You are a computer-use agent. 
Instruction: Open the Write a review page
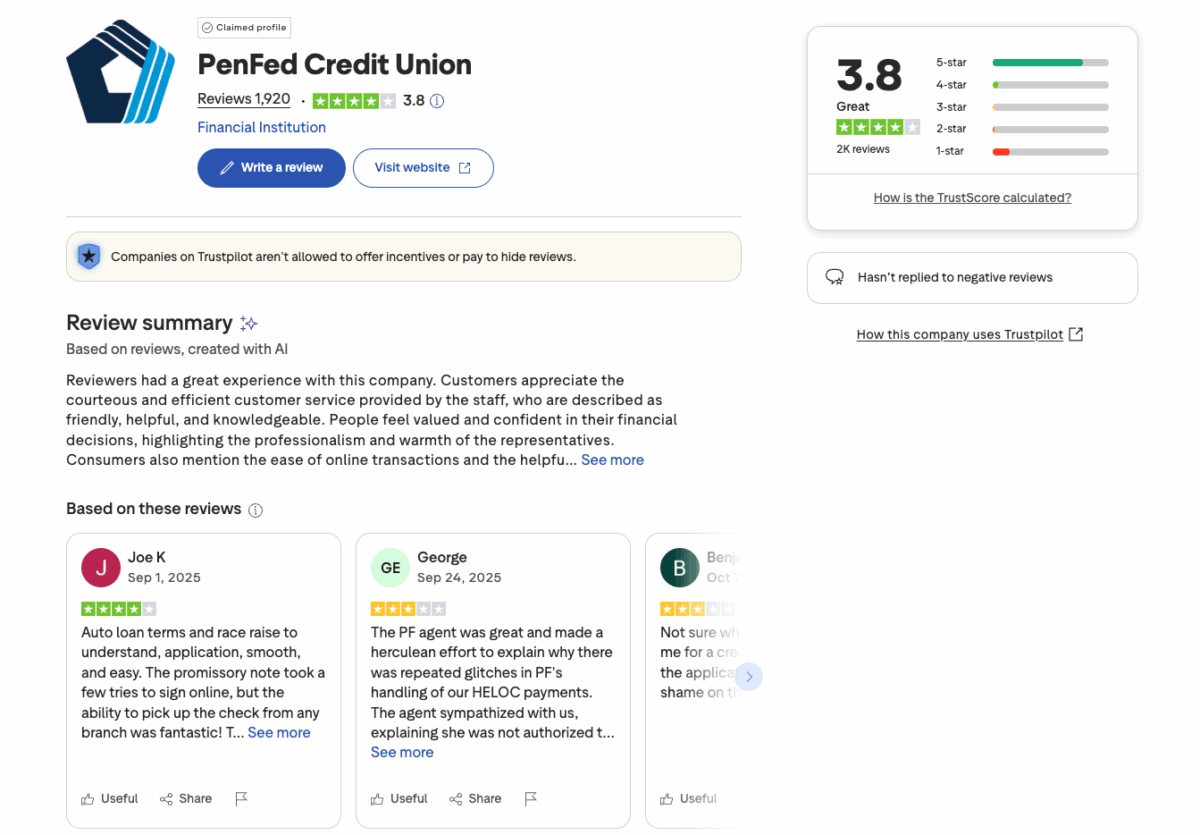coord(271,168)
